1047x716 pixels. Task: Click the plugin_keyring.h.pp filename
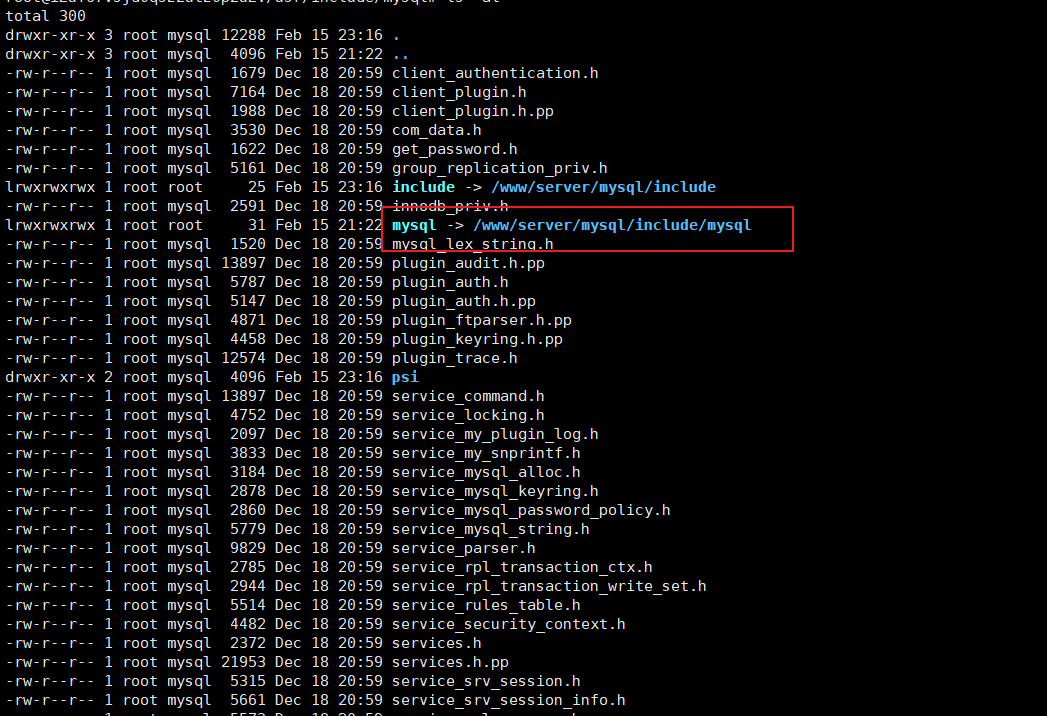477,339
